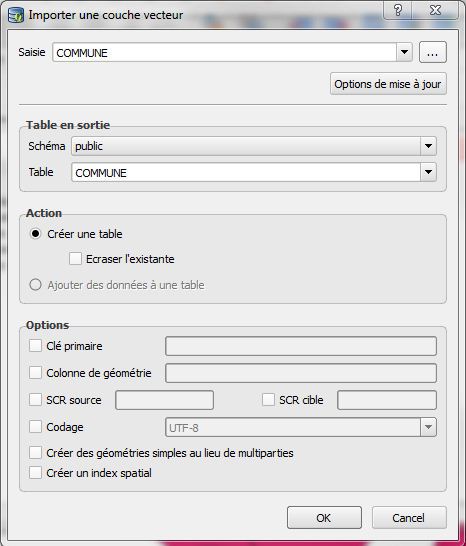
Task: Enable the SCR source checkbox
Action: (35, 399)
